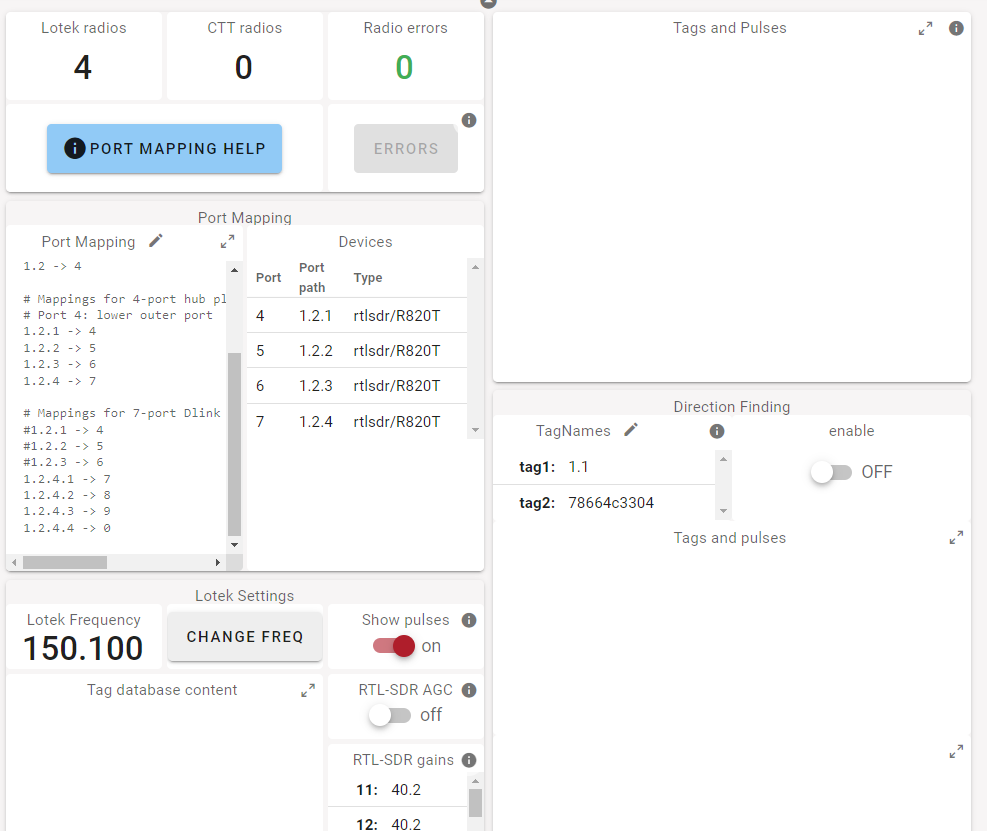Expand the Tag database content panel

[x=308, y=691]
